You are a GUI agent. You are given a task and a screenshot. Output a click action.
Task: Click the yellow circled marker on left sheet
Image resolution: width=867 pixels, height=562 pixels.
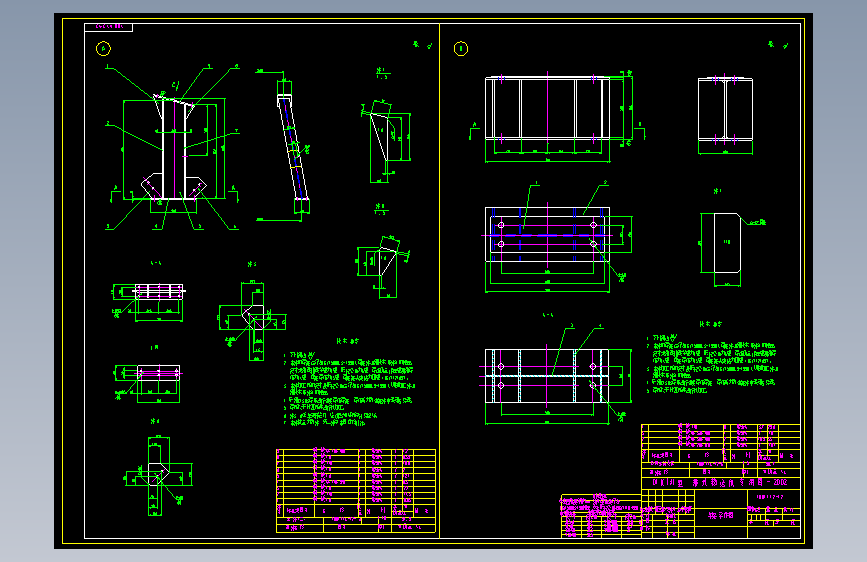[103, 49]
